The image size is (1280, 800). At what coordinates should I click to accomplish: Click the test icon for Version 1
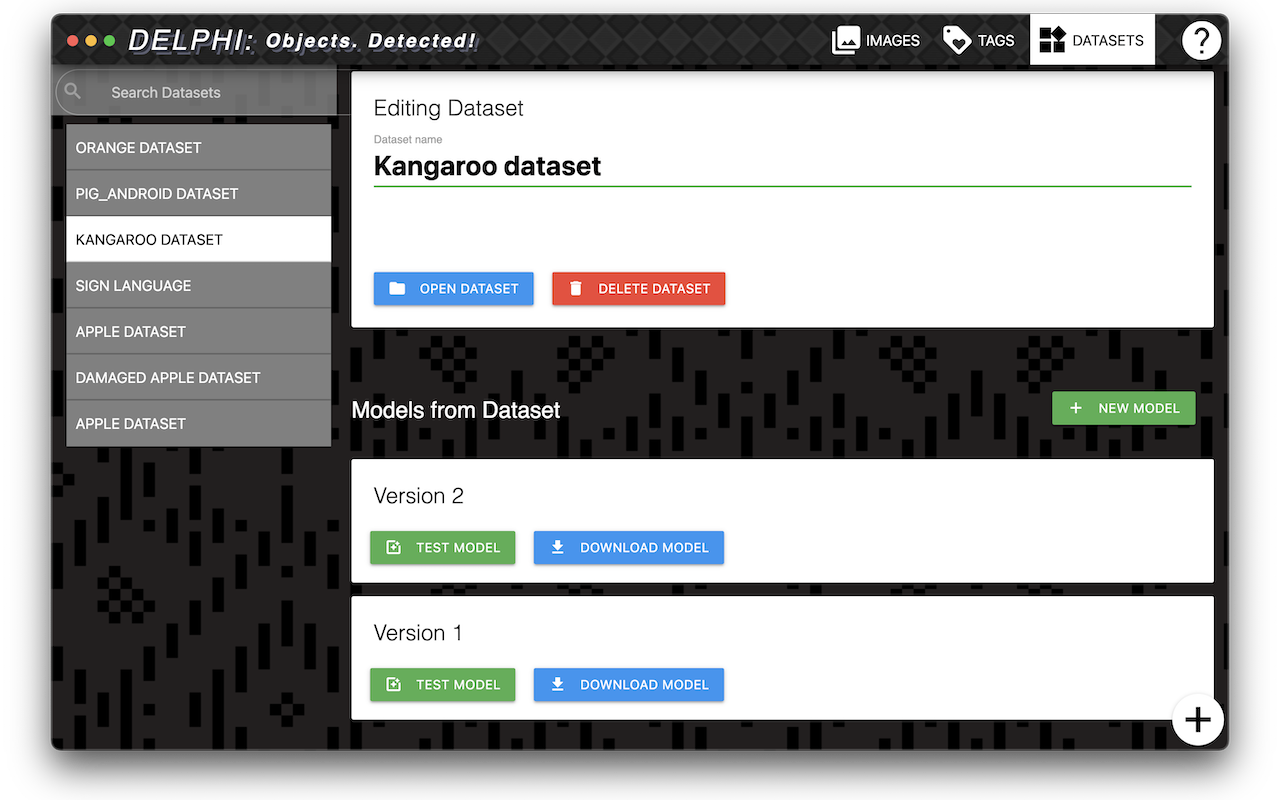coord(393,685)
